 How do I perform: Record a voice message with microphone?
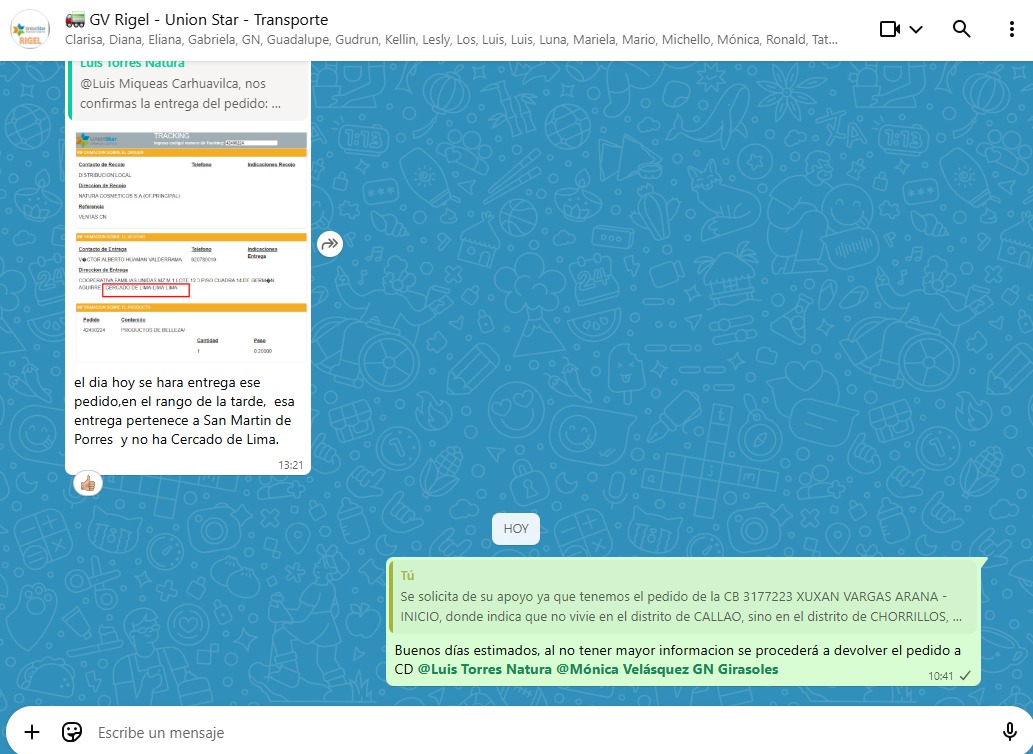click(x=1009, y=732)
